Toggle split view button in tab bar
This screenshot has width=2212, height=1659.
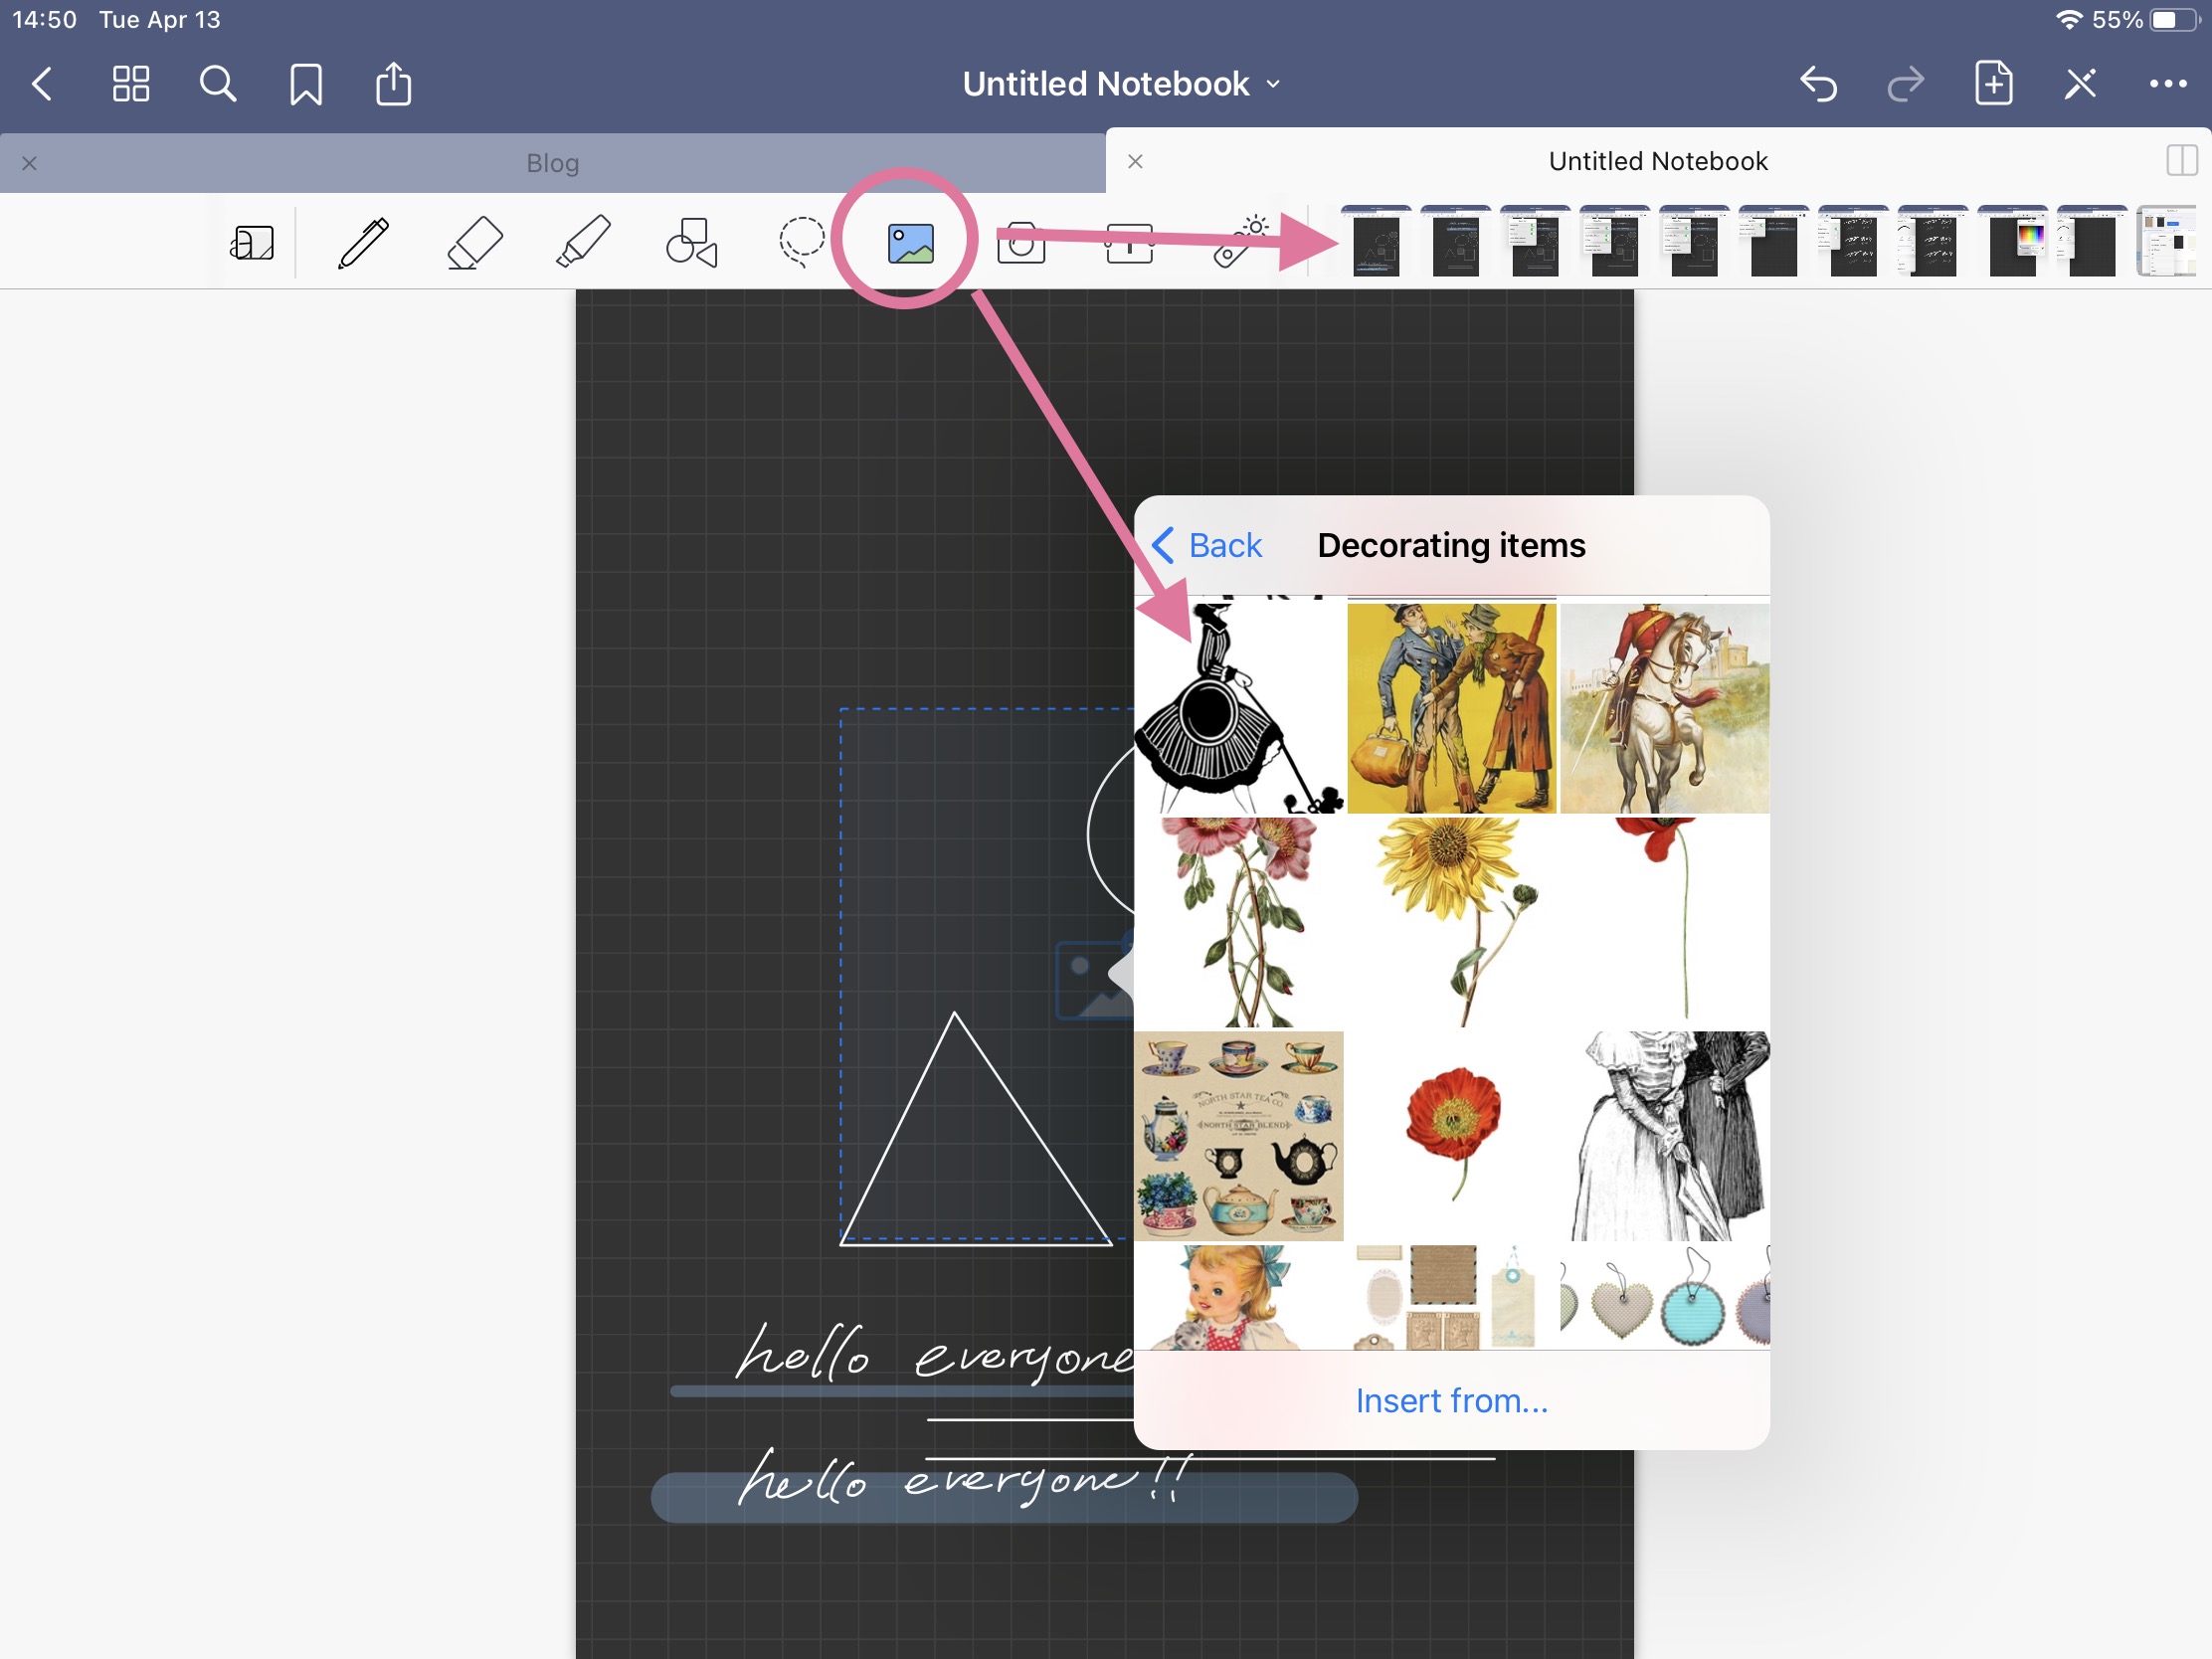tap(2180, 161)
